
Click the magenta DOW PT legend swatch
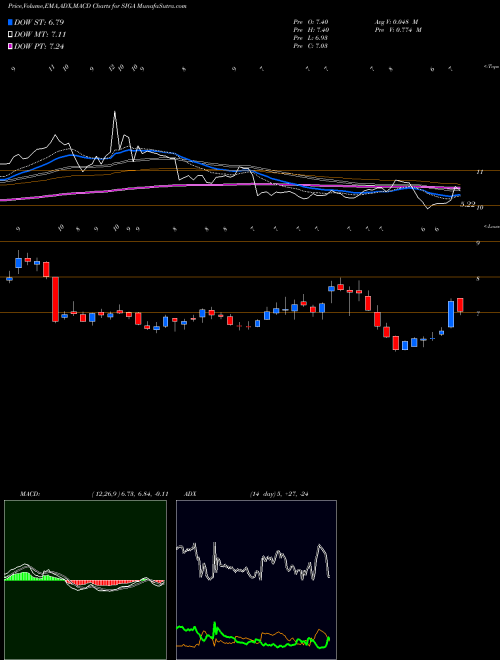[10, 47]
